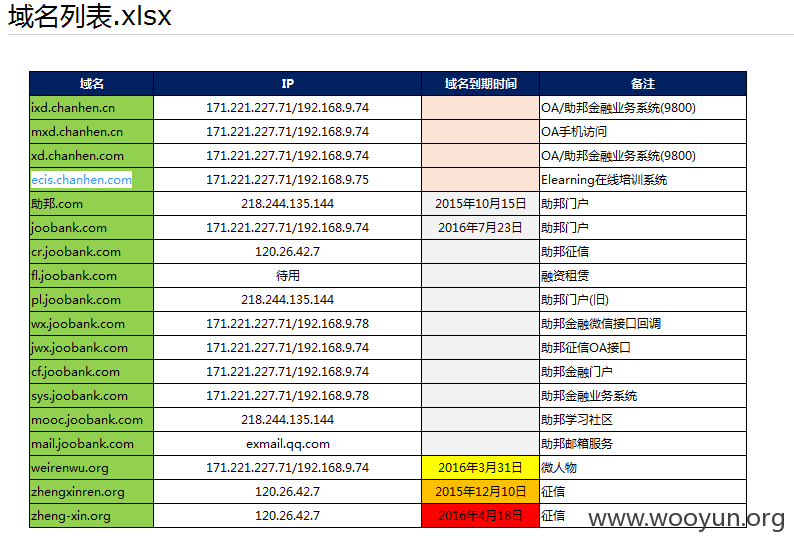Select cell mail.joobank.com
794x547 pixels.
[92, 444]
